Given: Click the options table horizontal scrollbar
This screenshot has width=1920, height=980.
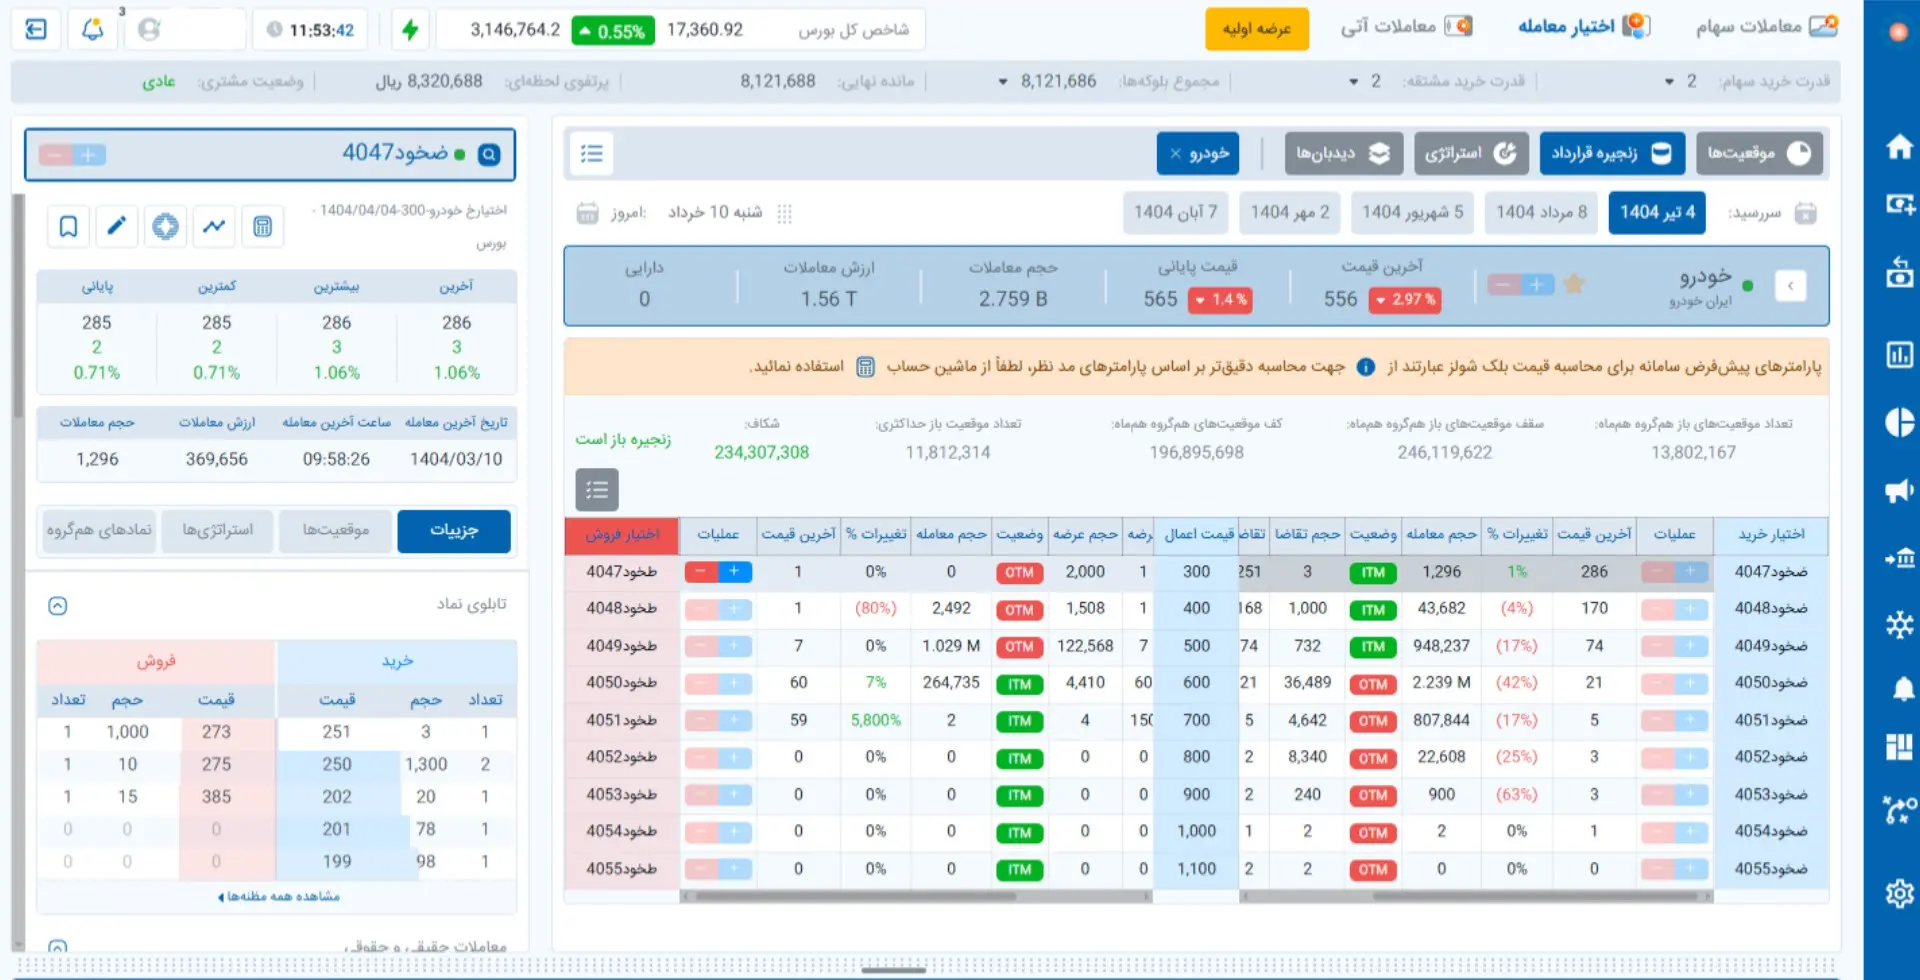Looking at the screenshot, I should 856,897.
